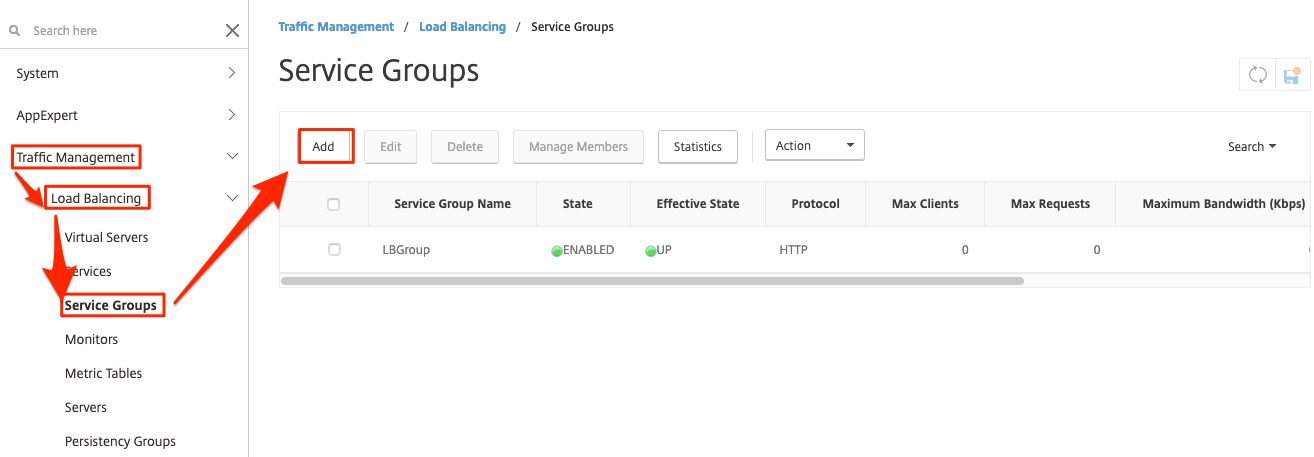The height and width of the screenshot is (457, 1314).
Task: Click the LBGroup service group name
Action: pyautogui.click(x=406, y=250)
